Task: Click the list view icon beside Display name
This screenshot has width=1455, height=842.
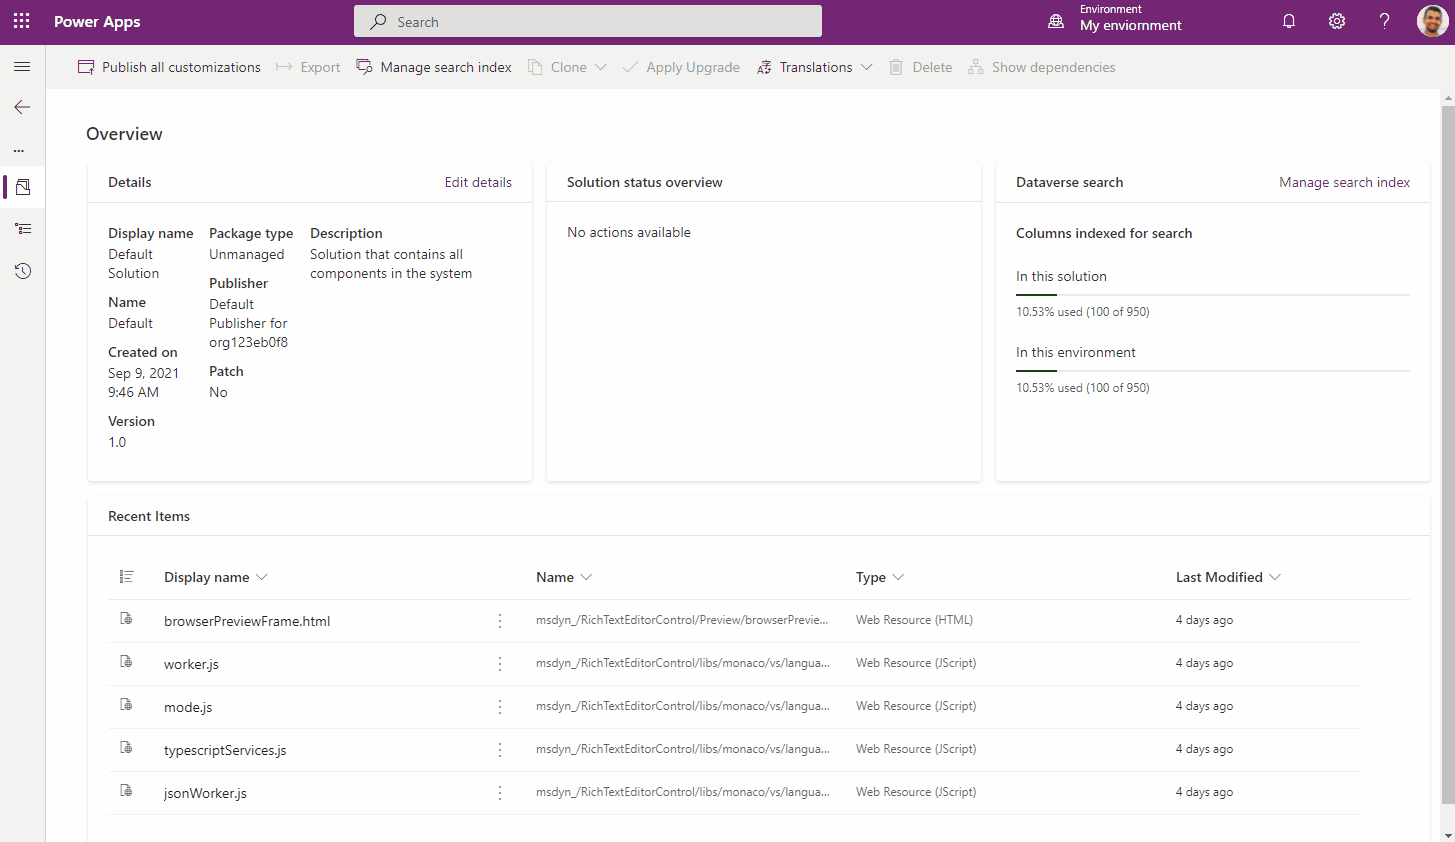Action: click(126, 577)
